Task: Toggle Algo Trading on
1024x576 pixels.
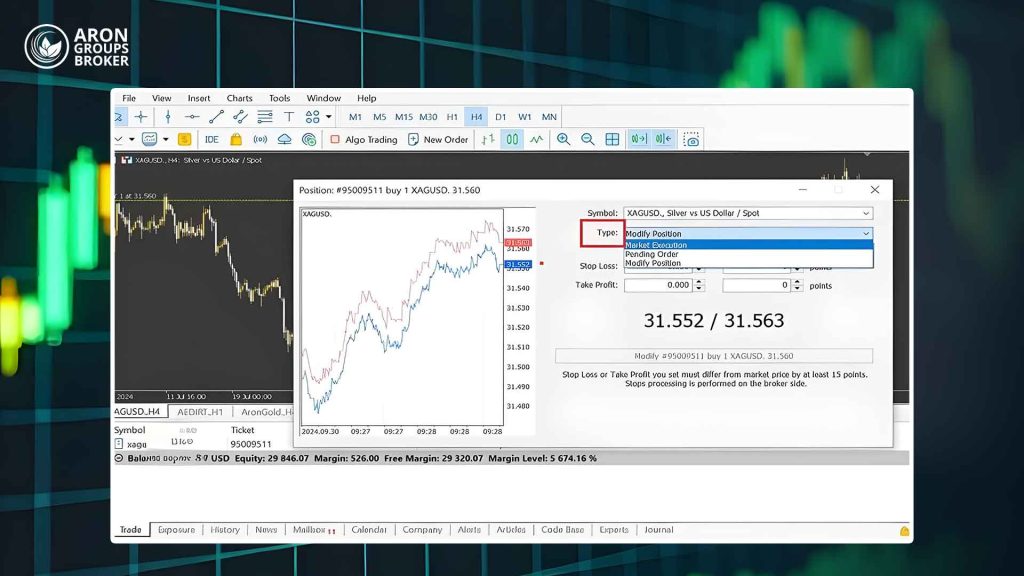Action: coord(364,139)
